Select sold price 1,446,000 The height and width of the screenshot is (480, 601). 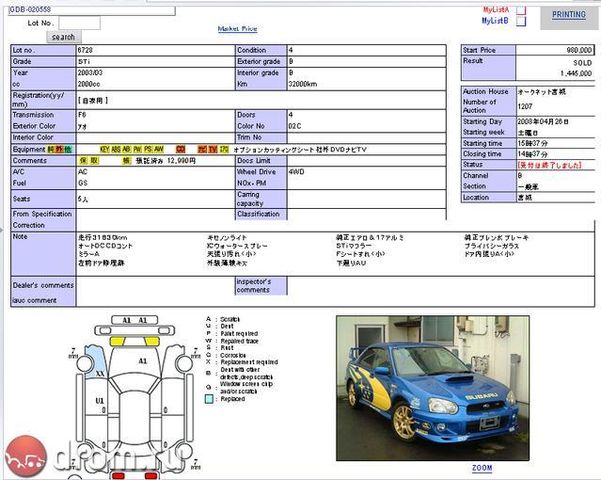pyautogui.click(x=576, y=73)
